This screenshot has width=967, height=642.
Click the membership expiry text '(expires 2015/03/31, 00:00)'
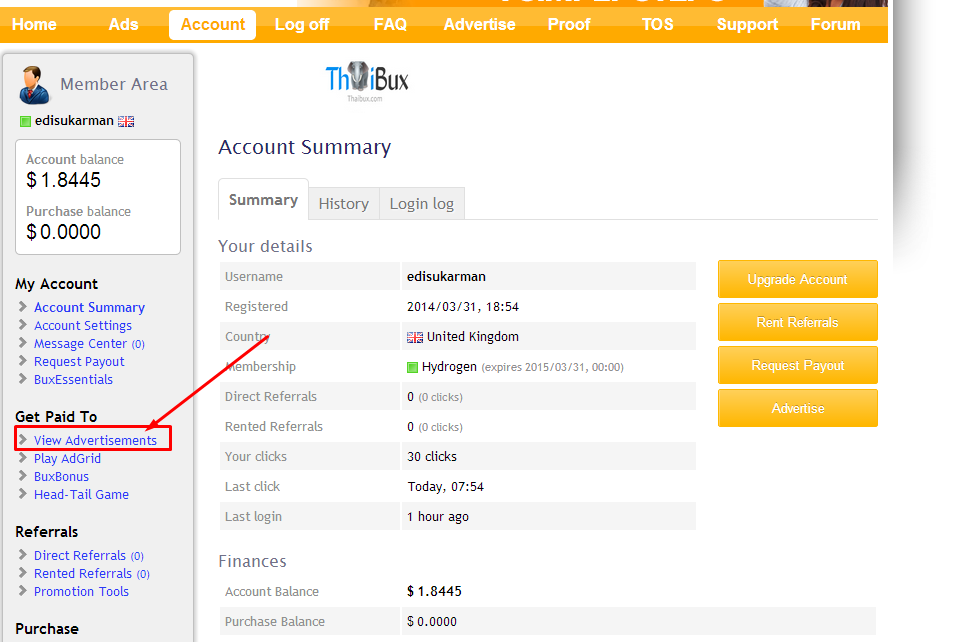point(553,368)
